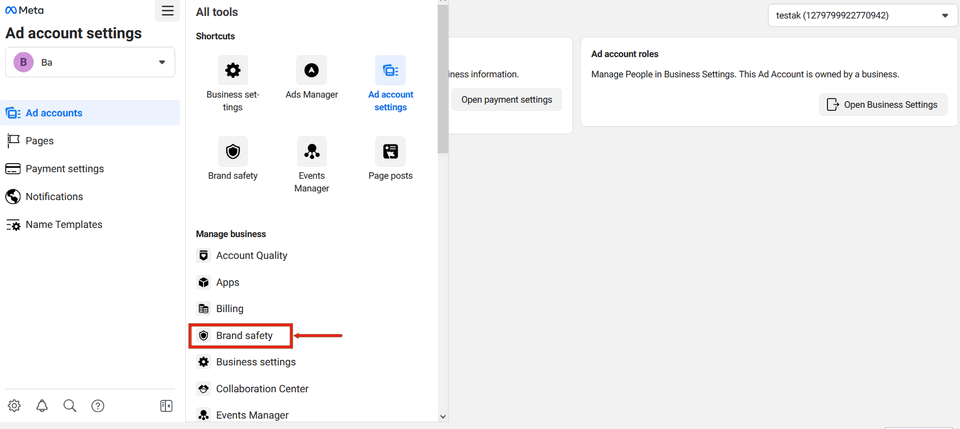Viewport: 960px width, 429px height.
Task: Click the search magnifier icon
Action: click(70, 406)
